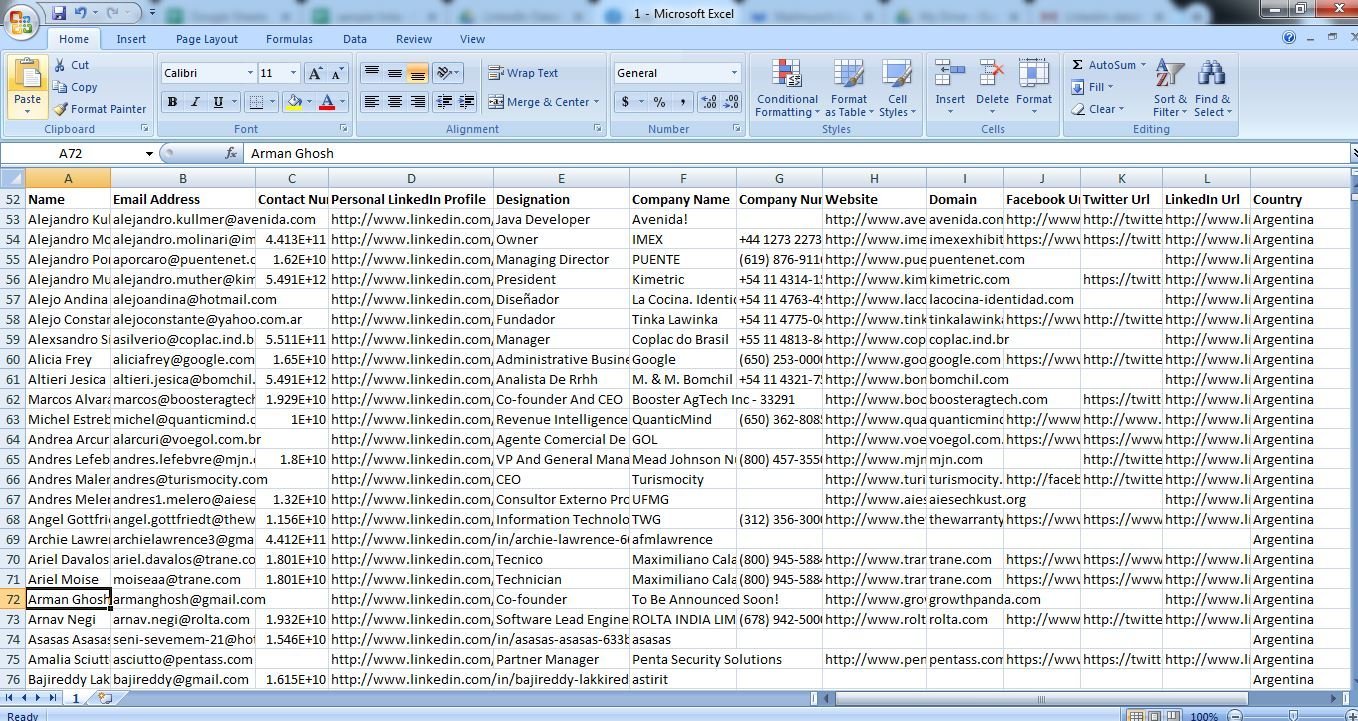Expand the Calibri font name dropdown
Viewport: 1358px width, 721px height.
point(250,73)
